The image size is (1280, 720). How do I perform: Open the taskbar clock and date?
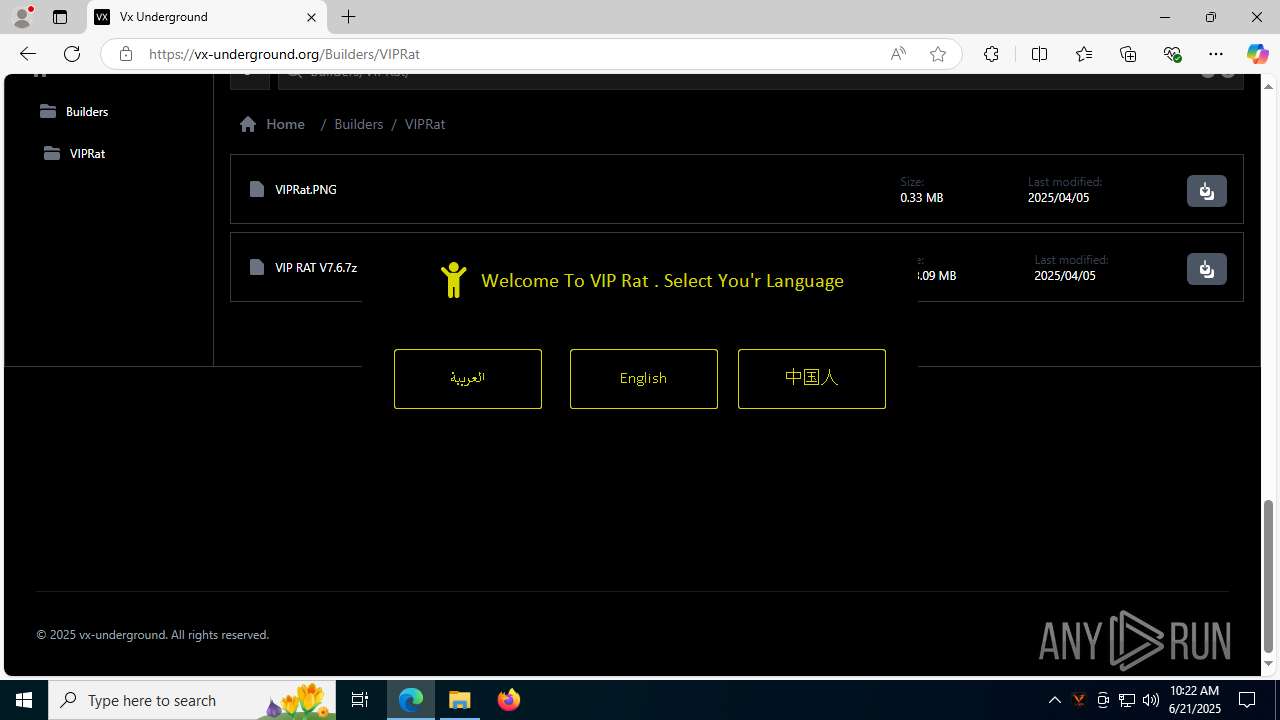[1195, 700]
